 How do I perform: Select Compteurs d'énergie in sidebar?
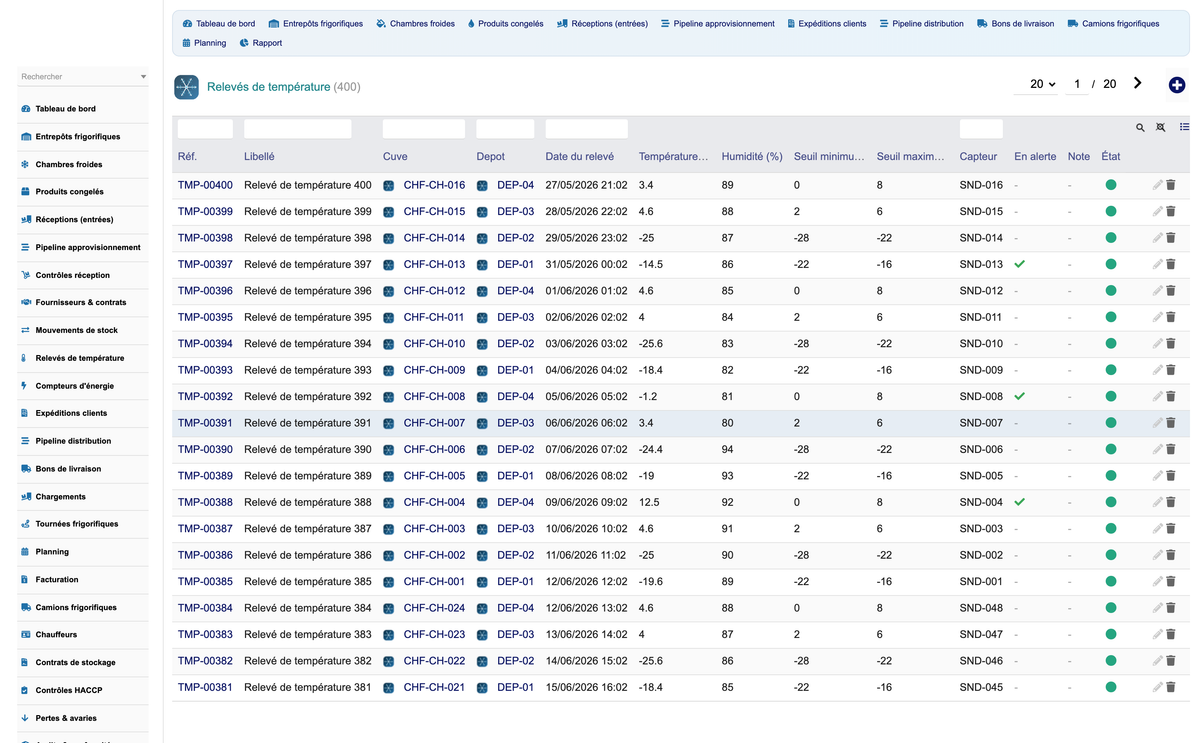click(75, 386)
